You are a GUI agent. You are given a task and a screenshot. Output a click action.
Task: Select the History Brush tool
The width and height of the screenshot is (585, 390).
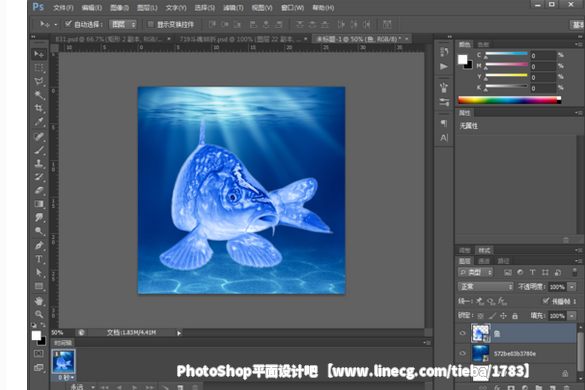tap(39, 177)
